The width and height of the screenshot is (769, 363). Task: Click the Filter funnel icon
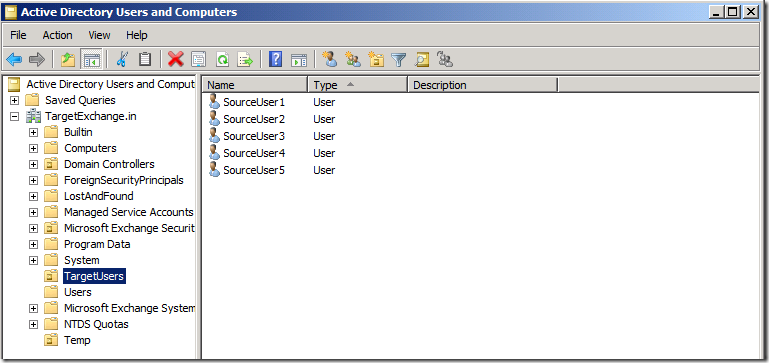[399, 60]
